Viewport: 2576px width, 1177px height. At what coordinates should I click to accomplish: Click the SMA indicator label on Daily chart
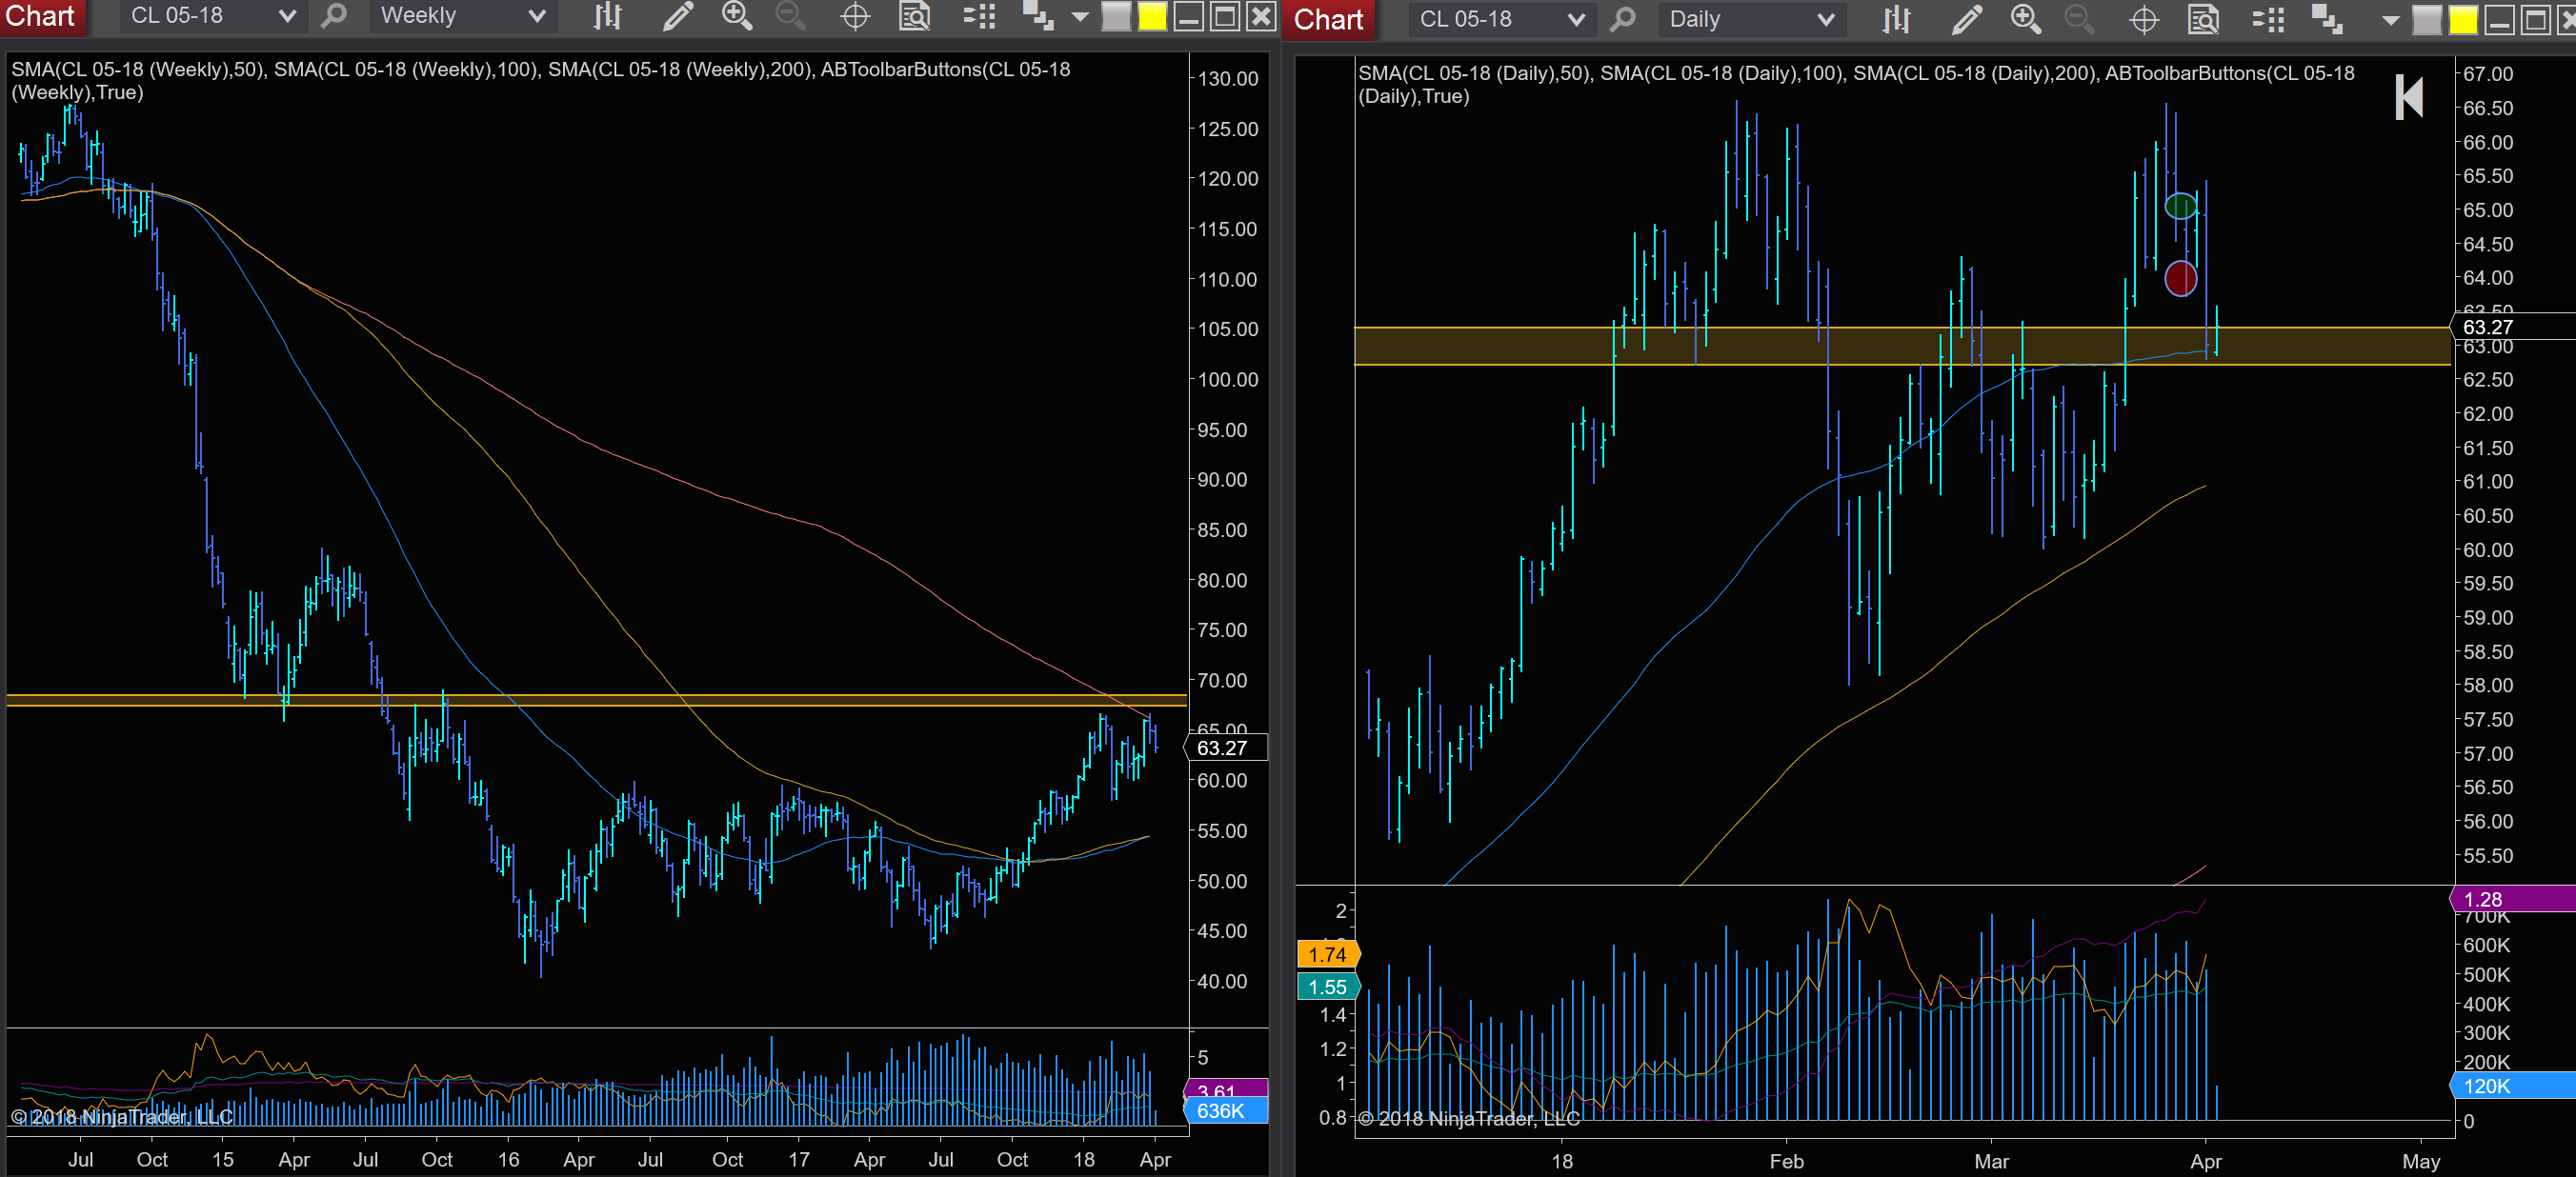point(1856,84)
